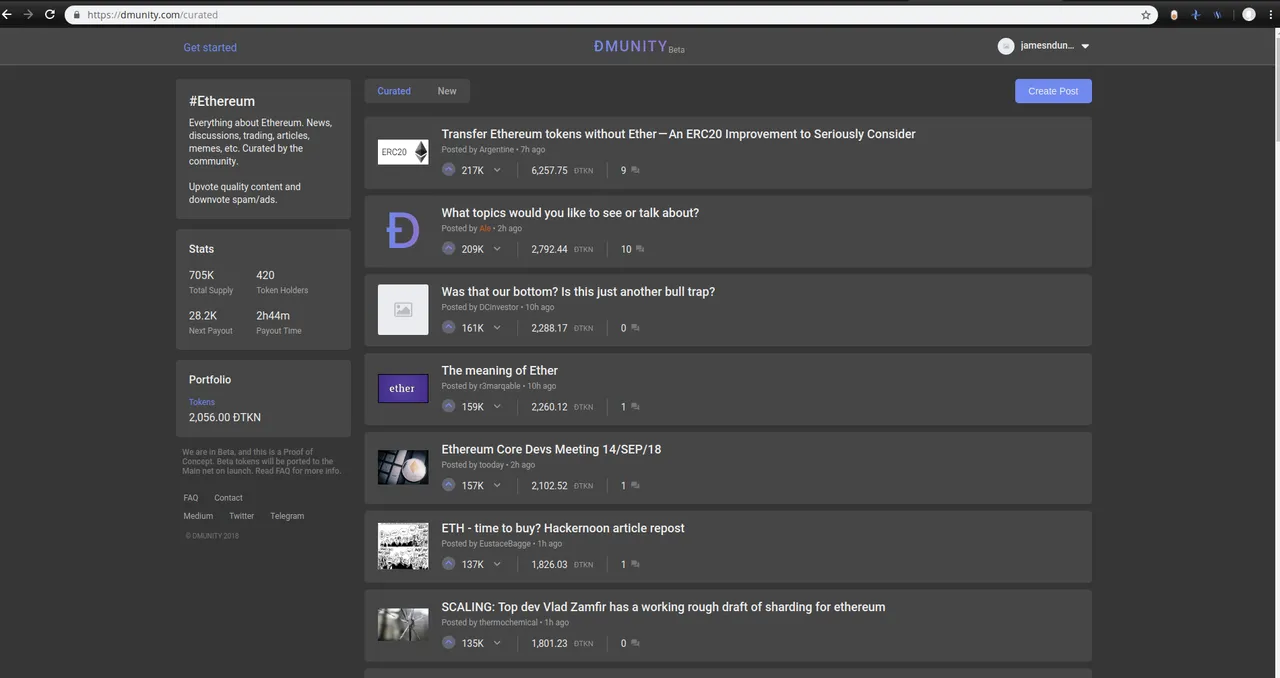Upvote the SCALING Vlad Zamfir post

coord(449,643)
